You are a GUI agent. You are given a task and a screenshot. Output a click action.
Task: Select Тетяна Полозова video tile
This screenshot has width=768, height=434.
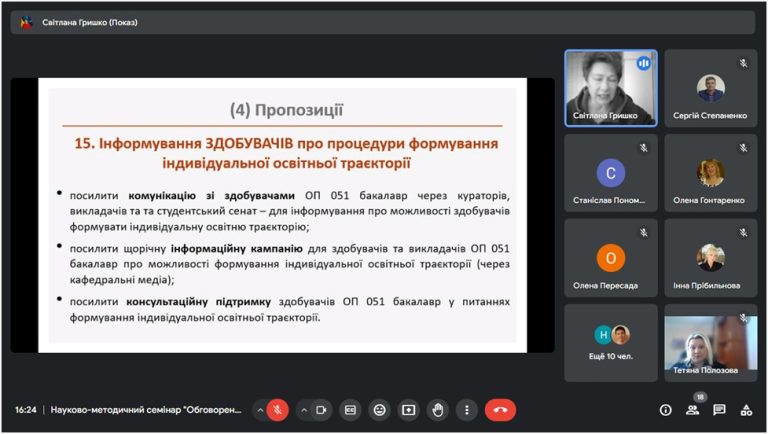click(x=711, y=343)
